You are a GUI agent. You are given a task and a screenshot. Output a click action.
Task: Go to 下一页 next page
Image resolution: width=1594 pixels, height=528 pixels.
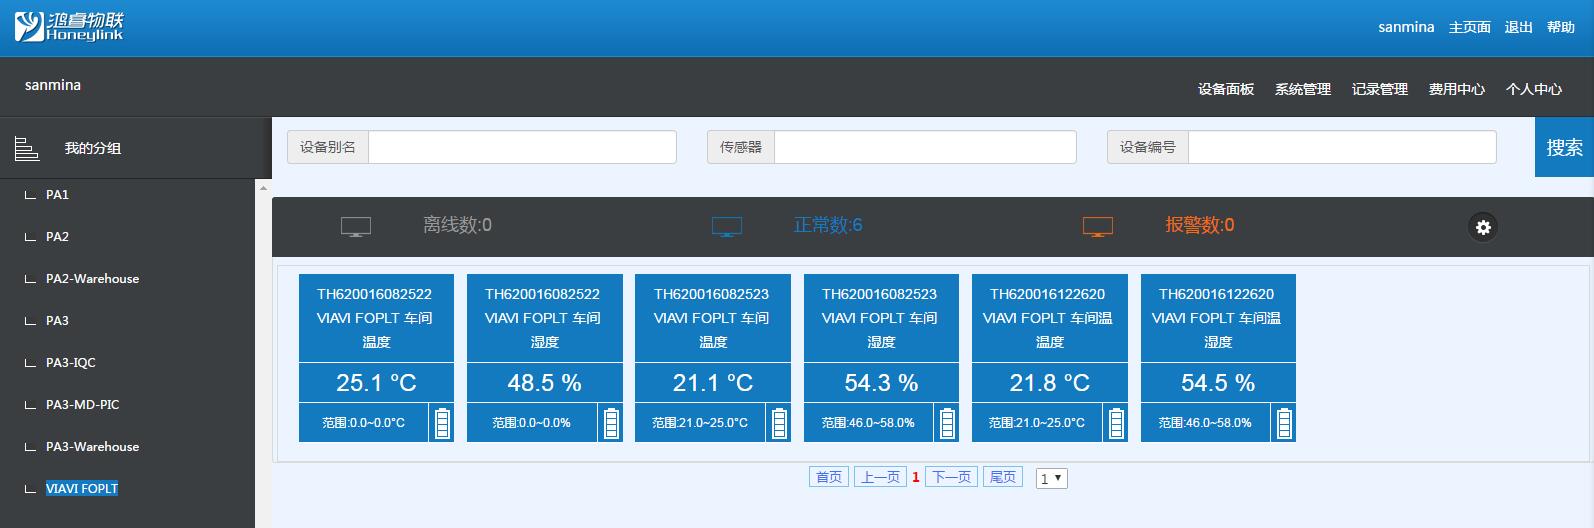click(x=952, y=477)
